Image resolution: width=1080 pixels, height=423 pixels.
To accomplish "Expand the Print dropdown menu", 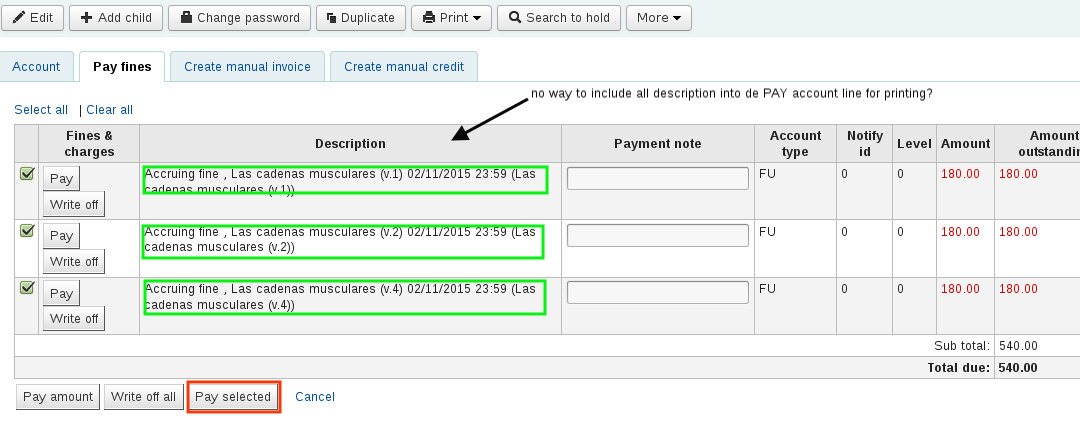I will [452, 18].
